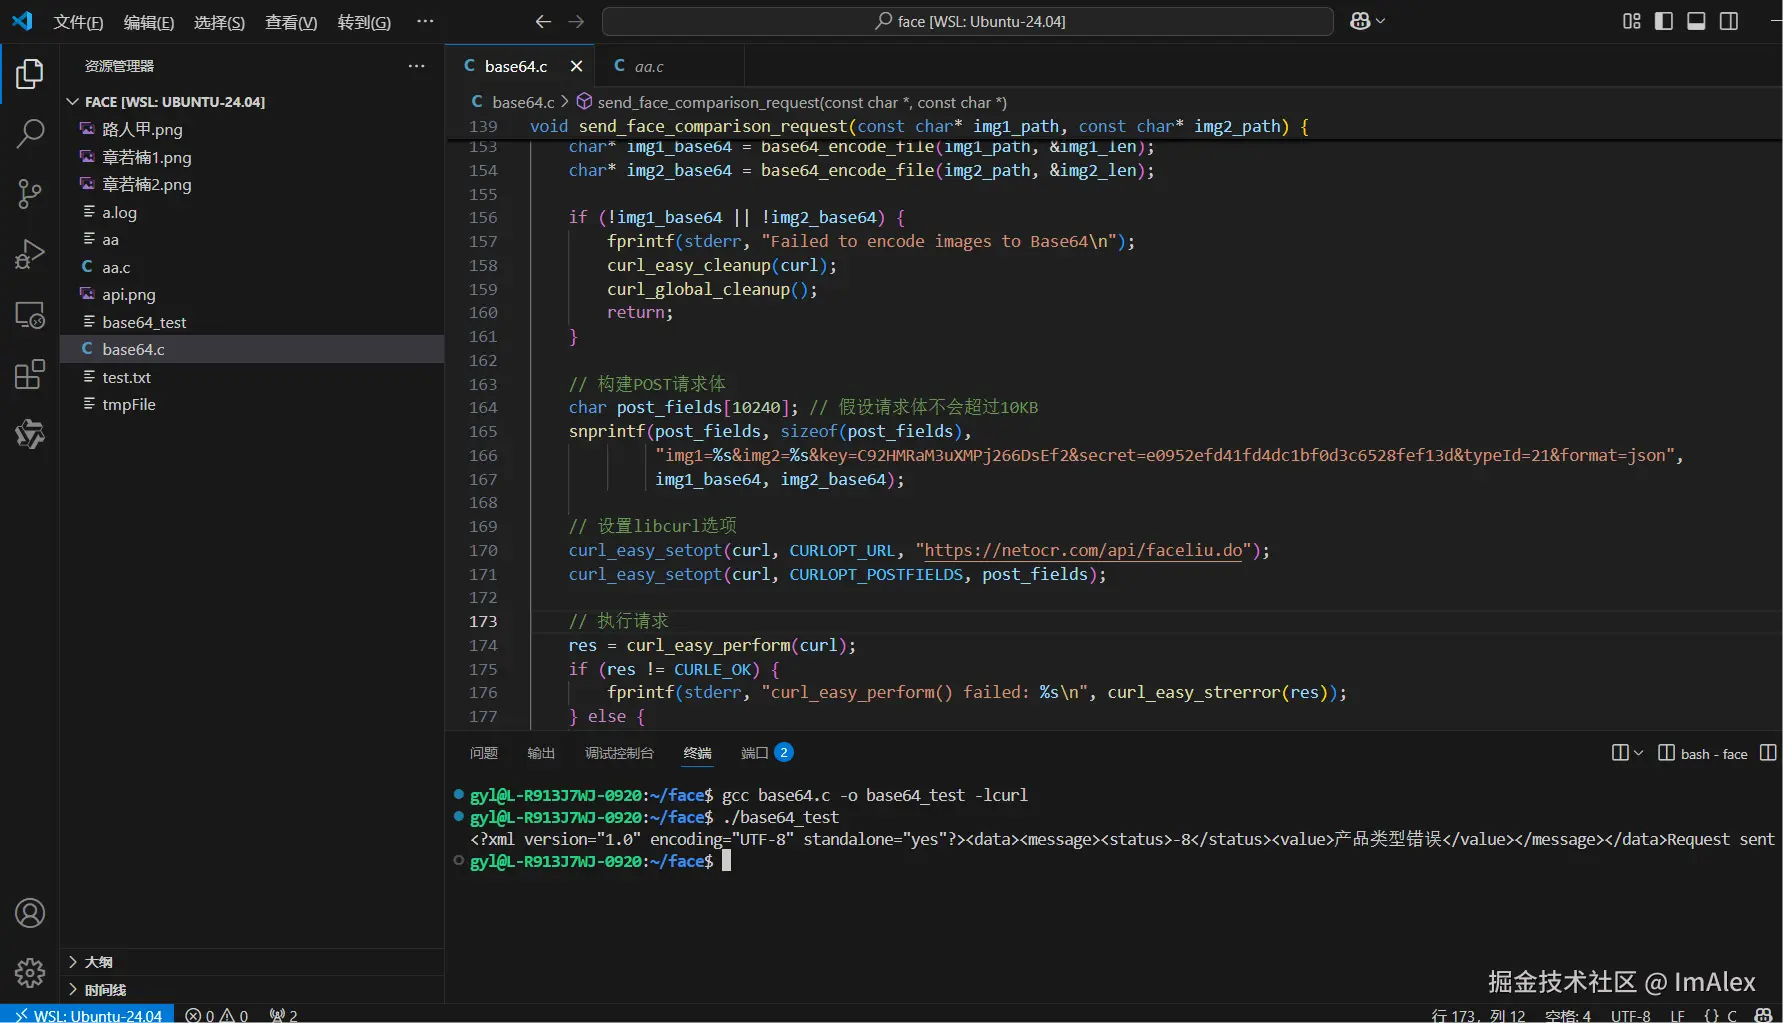Toggle the bottom panel layout button

click(1696, 21)
